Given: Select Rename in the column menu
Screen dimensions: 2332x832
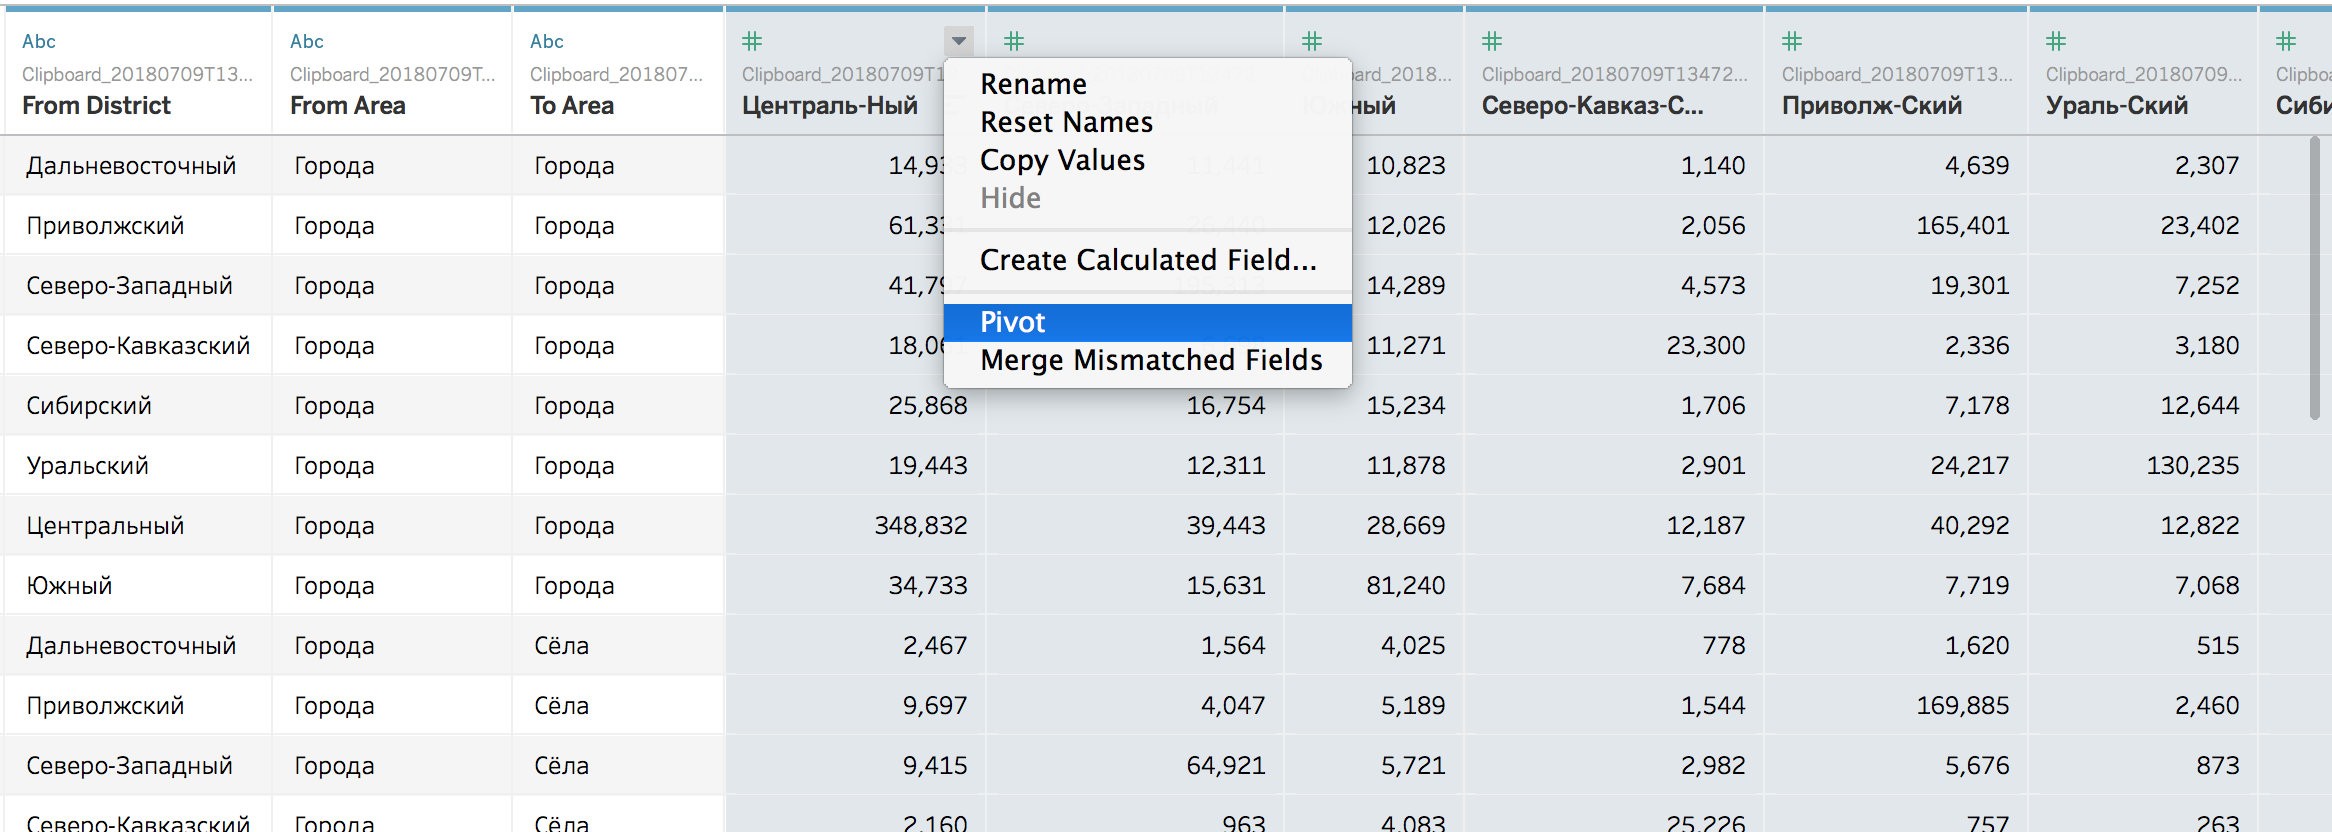Looking at the screenshot, I should pyautogui.click(x=1033, y=84).
